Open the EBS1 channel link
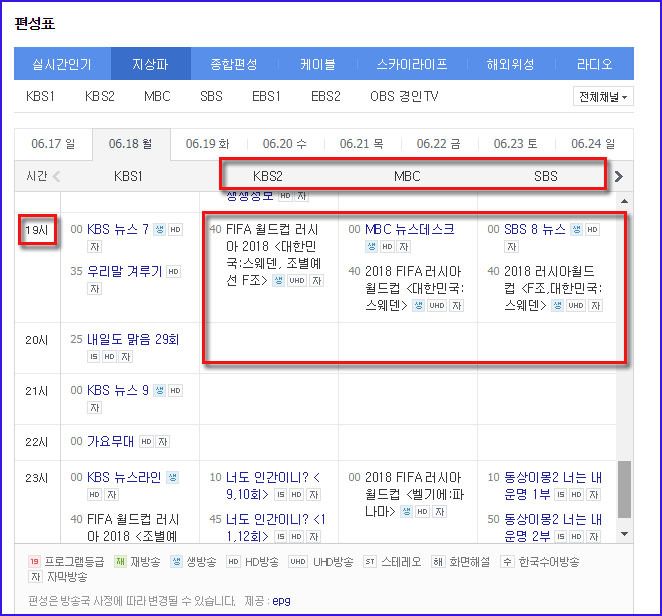The image size is (662, 616). click(x=266, y=96)
